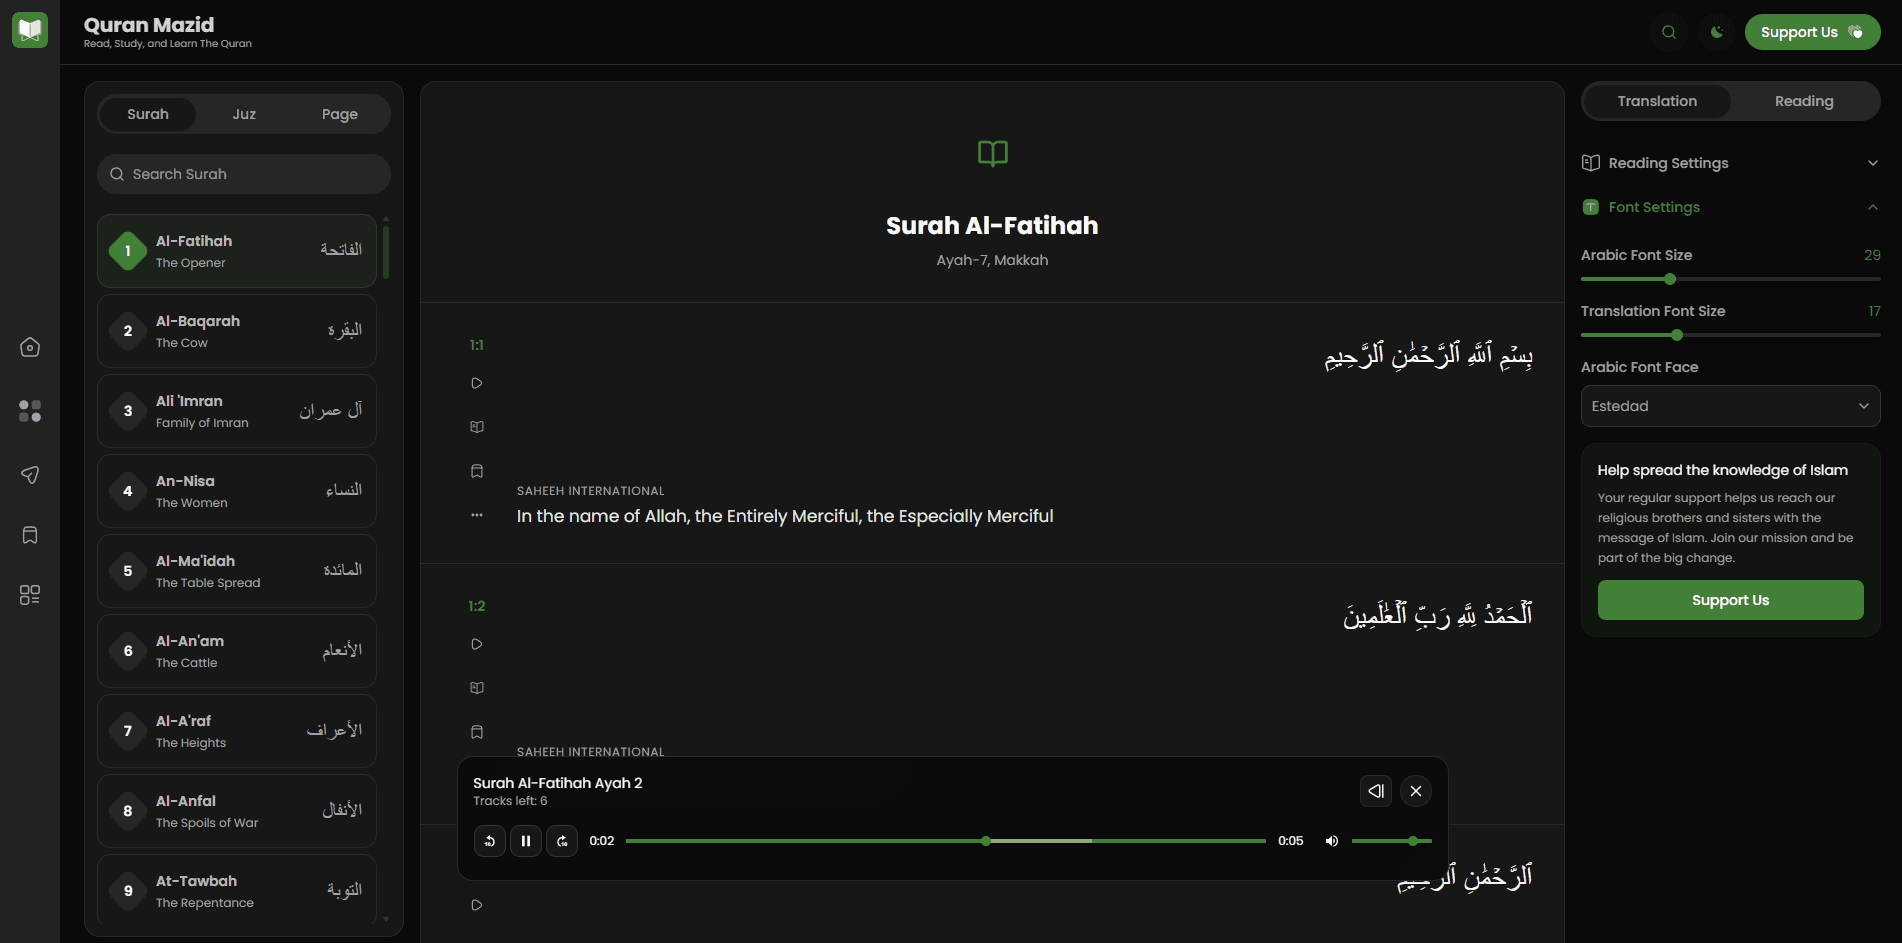Click the open book icon above surah title
This screenshot has height=943, width=1902.
[993, 153]
